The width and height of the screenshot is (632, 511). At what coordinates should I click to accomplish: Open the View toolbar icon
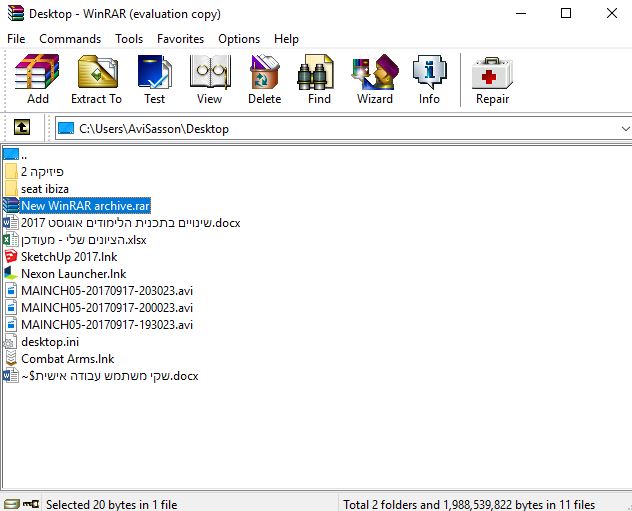[210, 72]
